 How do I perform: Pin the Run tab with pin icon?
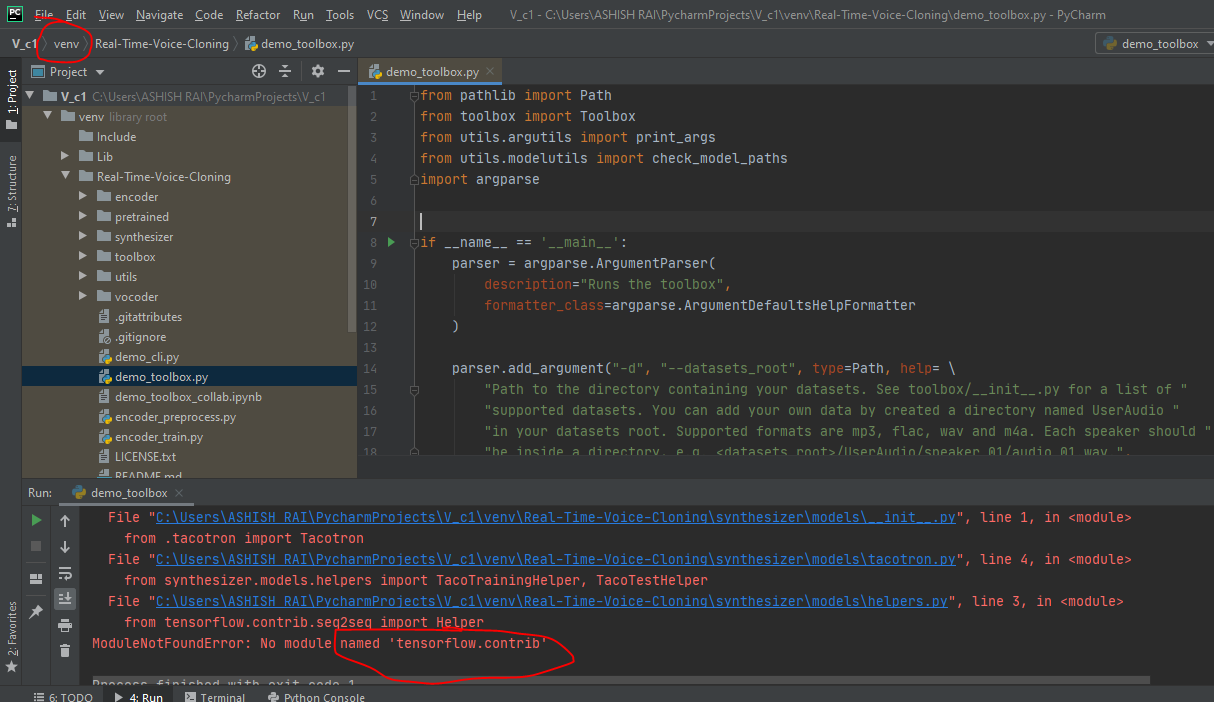pyautogui.click(x=36, y=611)
